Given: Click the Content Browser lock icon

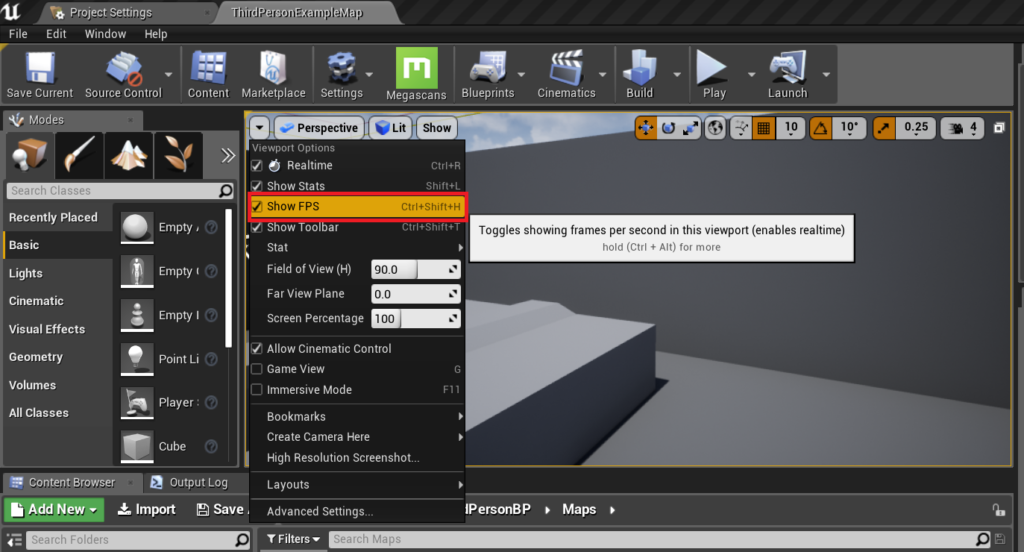Looking at the screenshot, I should (x=999, y=510).
